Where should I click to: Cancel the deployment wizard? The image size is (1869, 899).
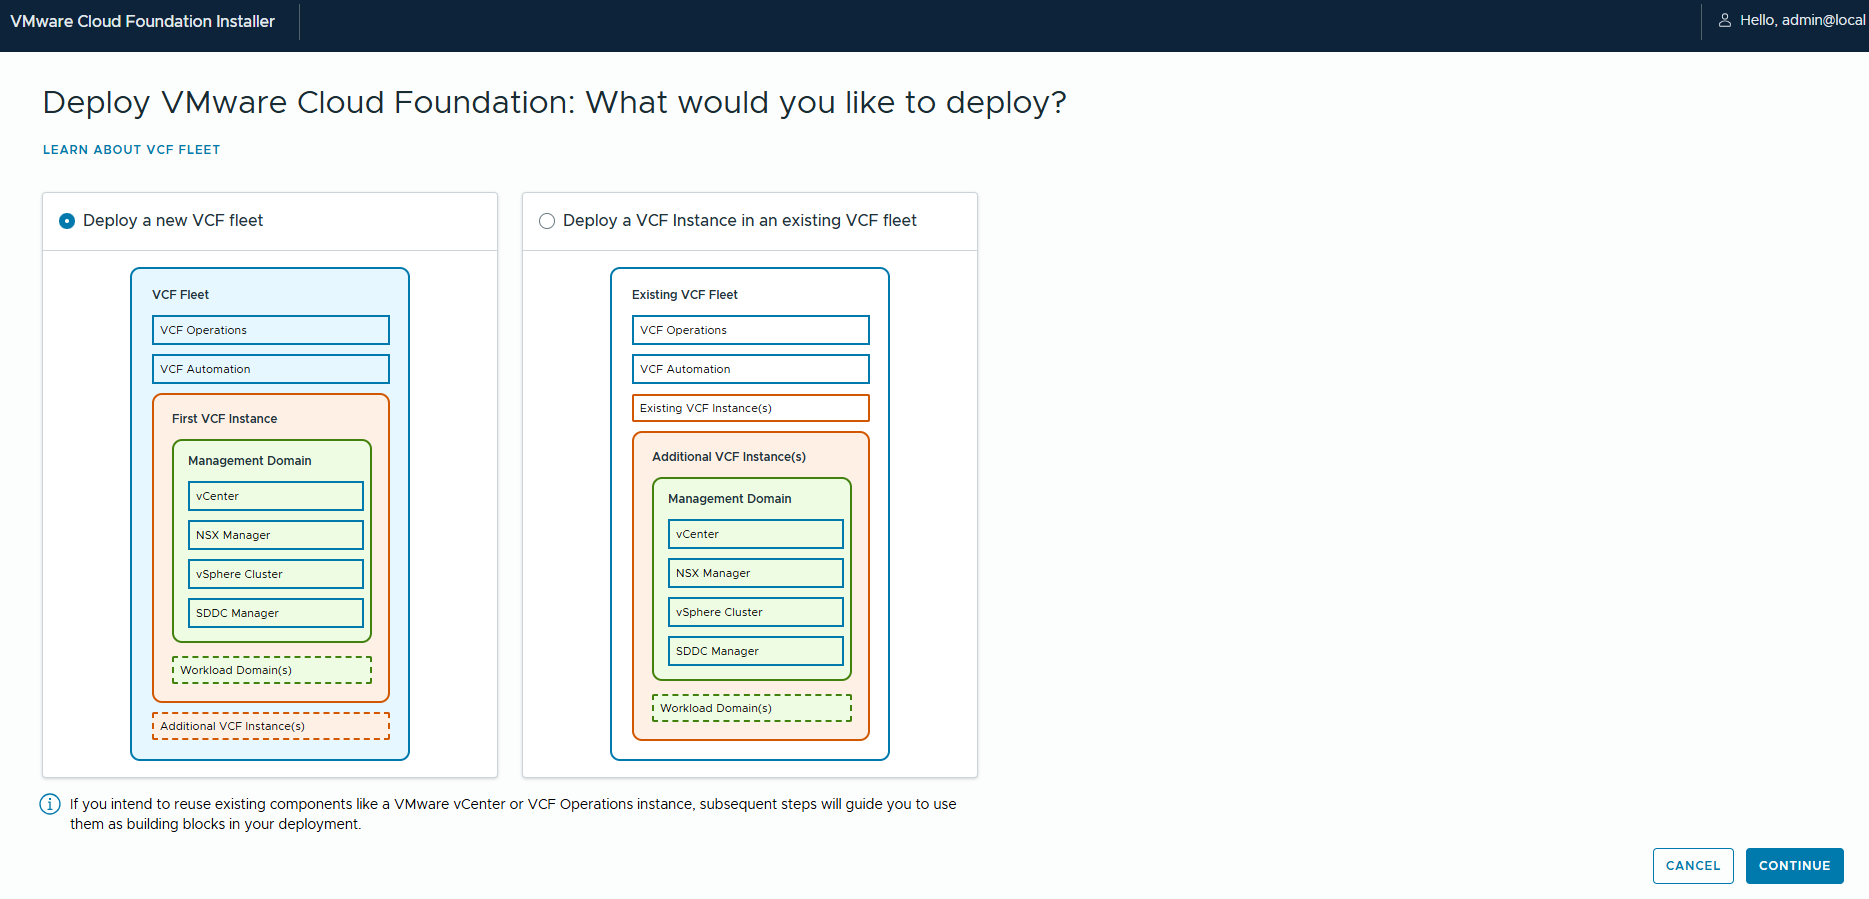tap(1692, 866)
